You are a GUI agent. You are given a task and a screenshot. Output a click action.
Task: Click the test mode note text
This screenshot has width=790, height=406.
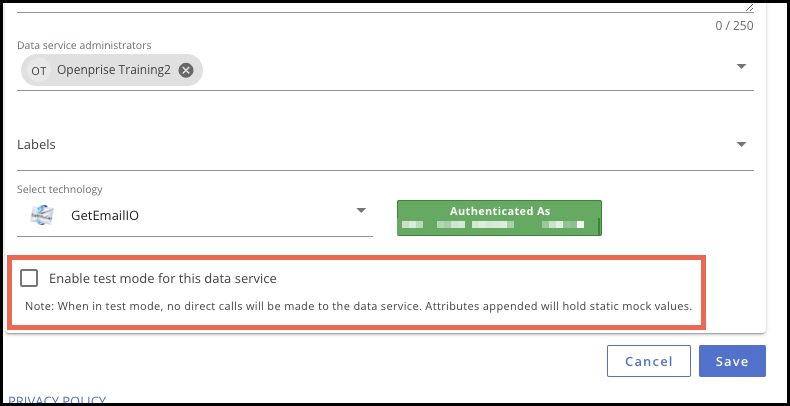click(x=358, y=306)
